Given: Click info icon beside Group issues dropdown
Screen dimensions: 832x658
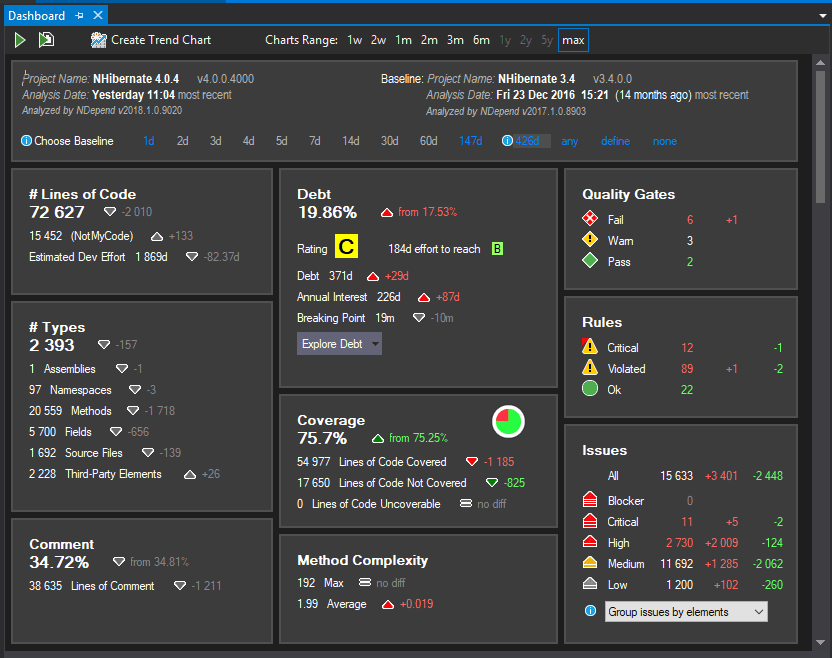Looking at the screenshot, I should point(590,611).
